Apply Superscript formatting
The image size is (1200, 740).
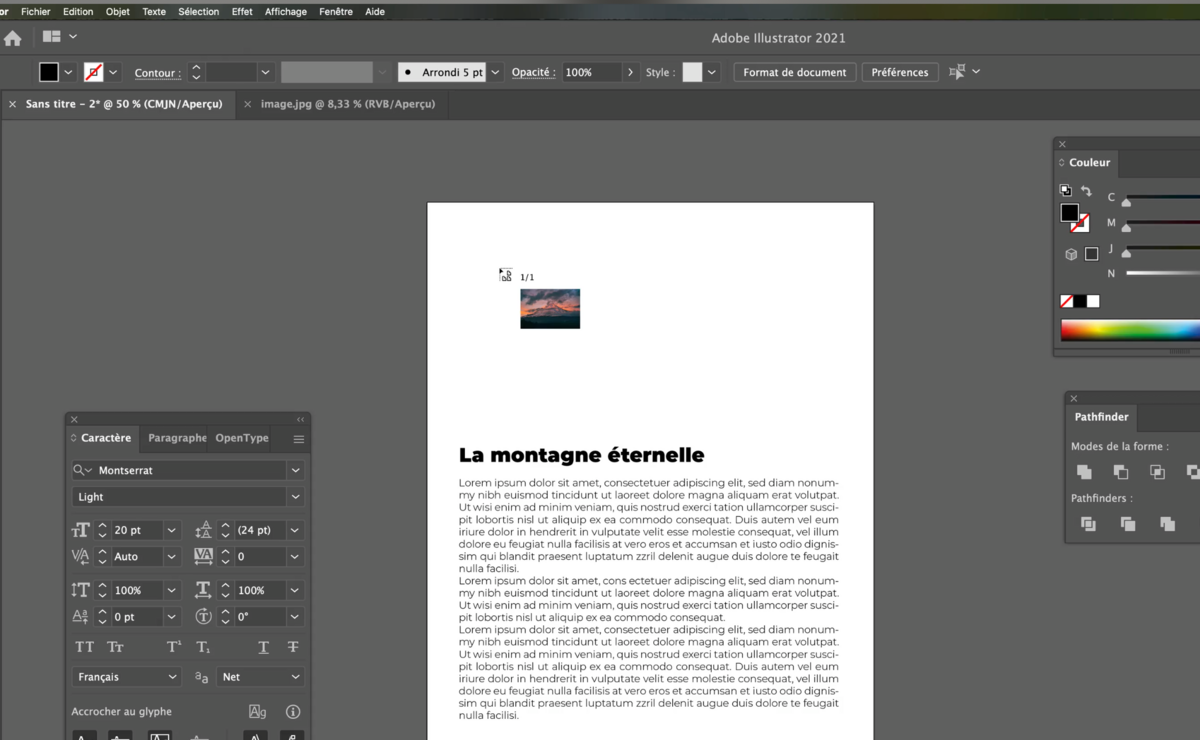pyautogui.click(x=174, y=647)
